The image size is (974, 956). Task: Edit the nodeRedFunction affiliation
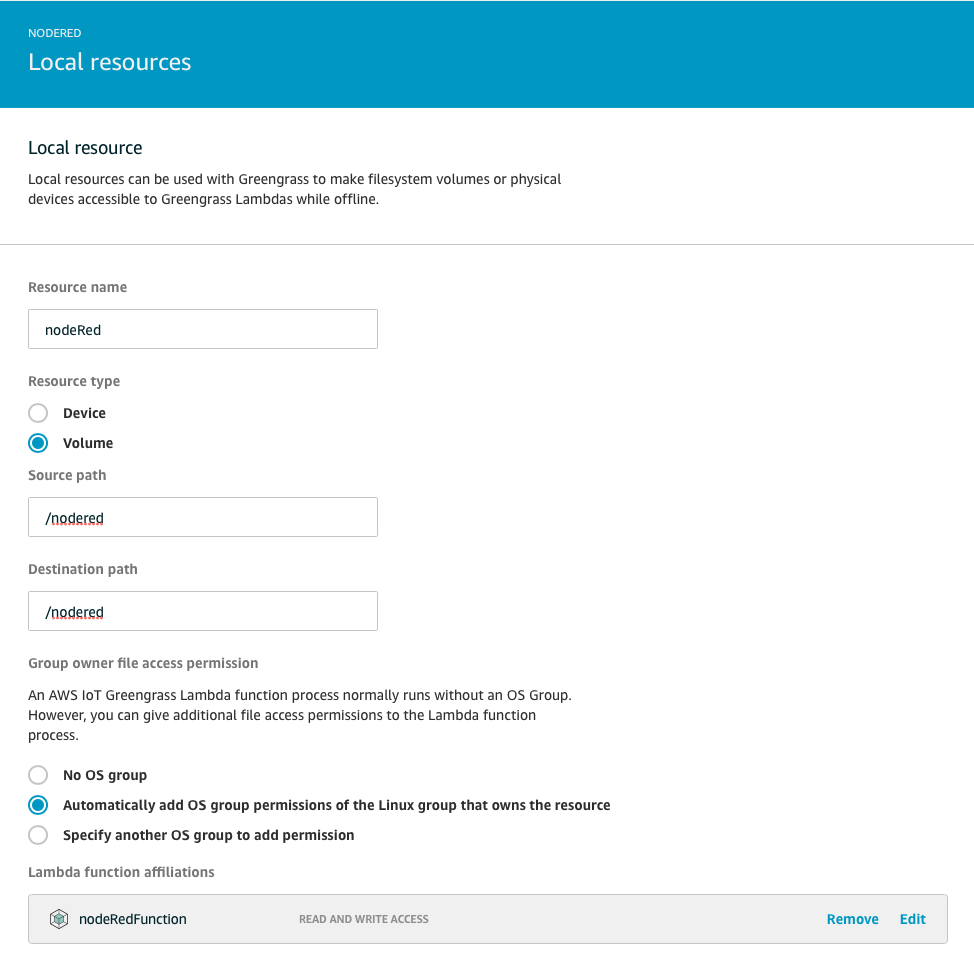point(913,919)
